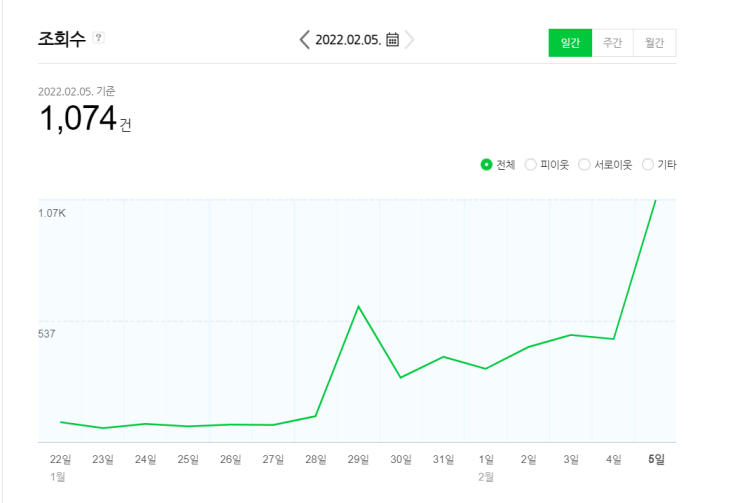This screenshot has width=743, height=503.
Task: Click the chart data point at 3일
Action: pos(571,335)
